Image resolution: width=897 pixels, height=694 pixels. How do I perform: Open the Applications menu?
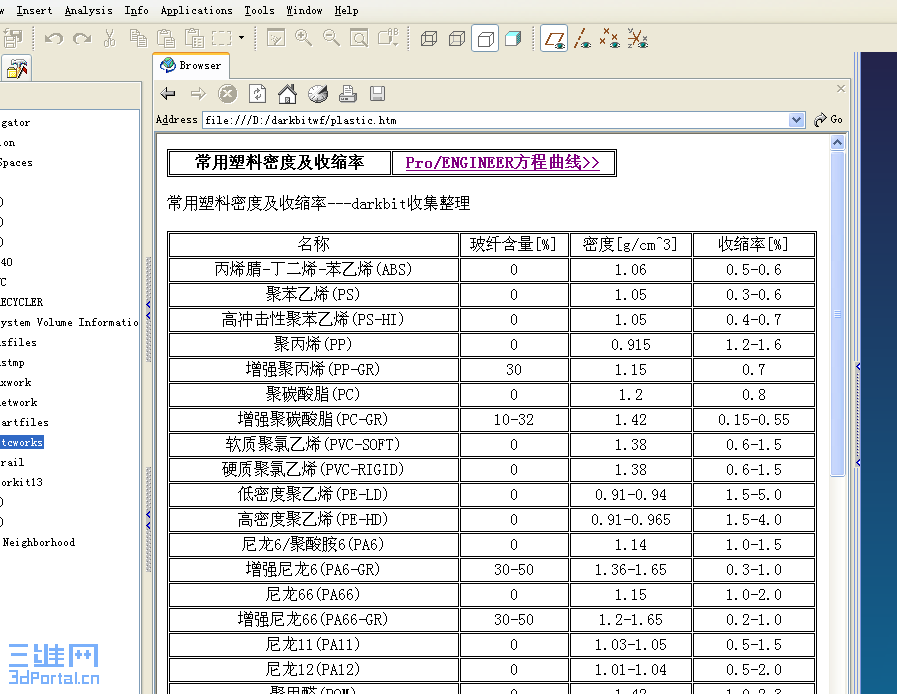tap(196, 10)
